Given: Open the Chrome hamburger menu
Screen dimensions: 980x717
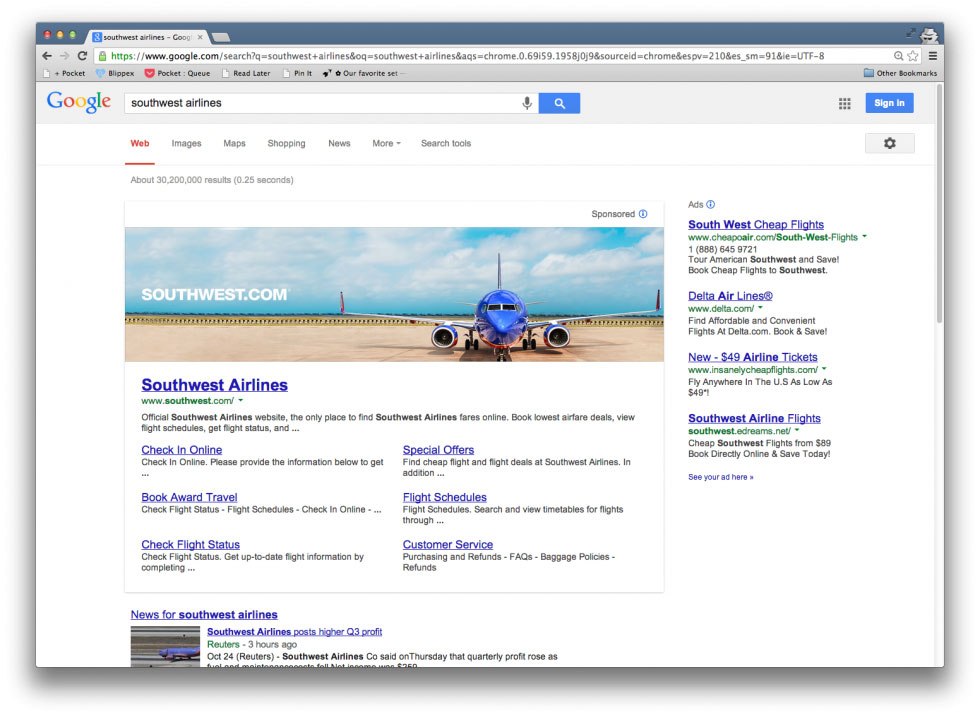Looking at the screenshot, I should point(933,56).
